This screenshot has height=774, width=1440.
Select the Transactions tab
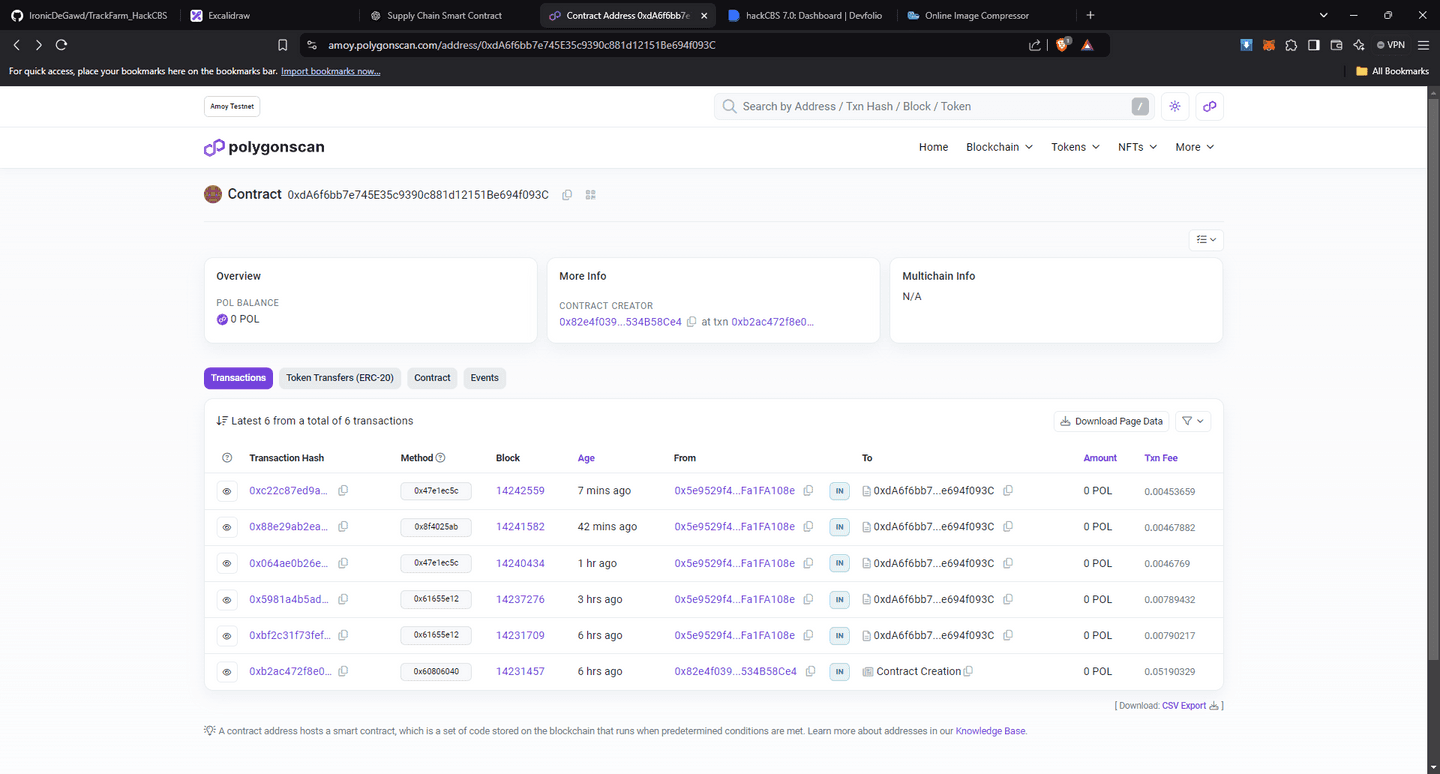tap(238, 378)
